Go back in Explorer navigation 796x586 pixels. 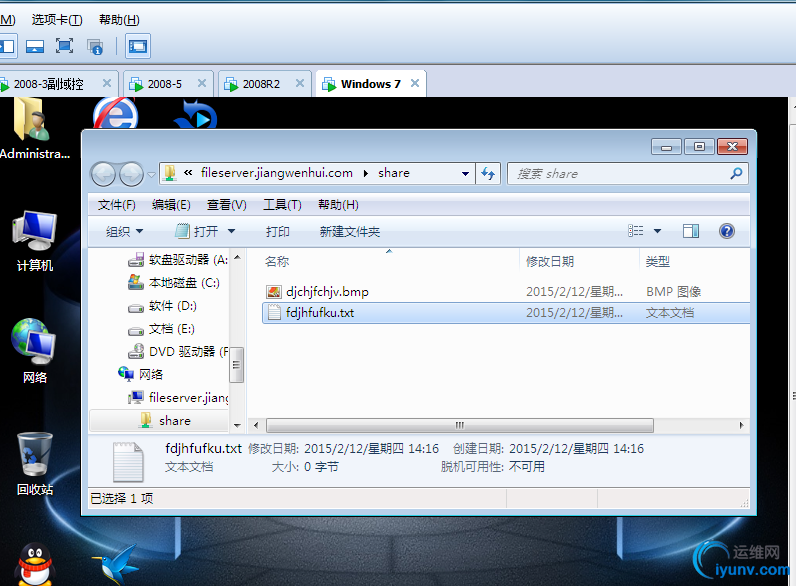(x=103, y=174)
